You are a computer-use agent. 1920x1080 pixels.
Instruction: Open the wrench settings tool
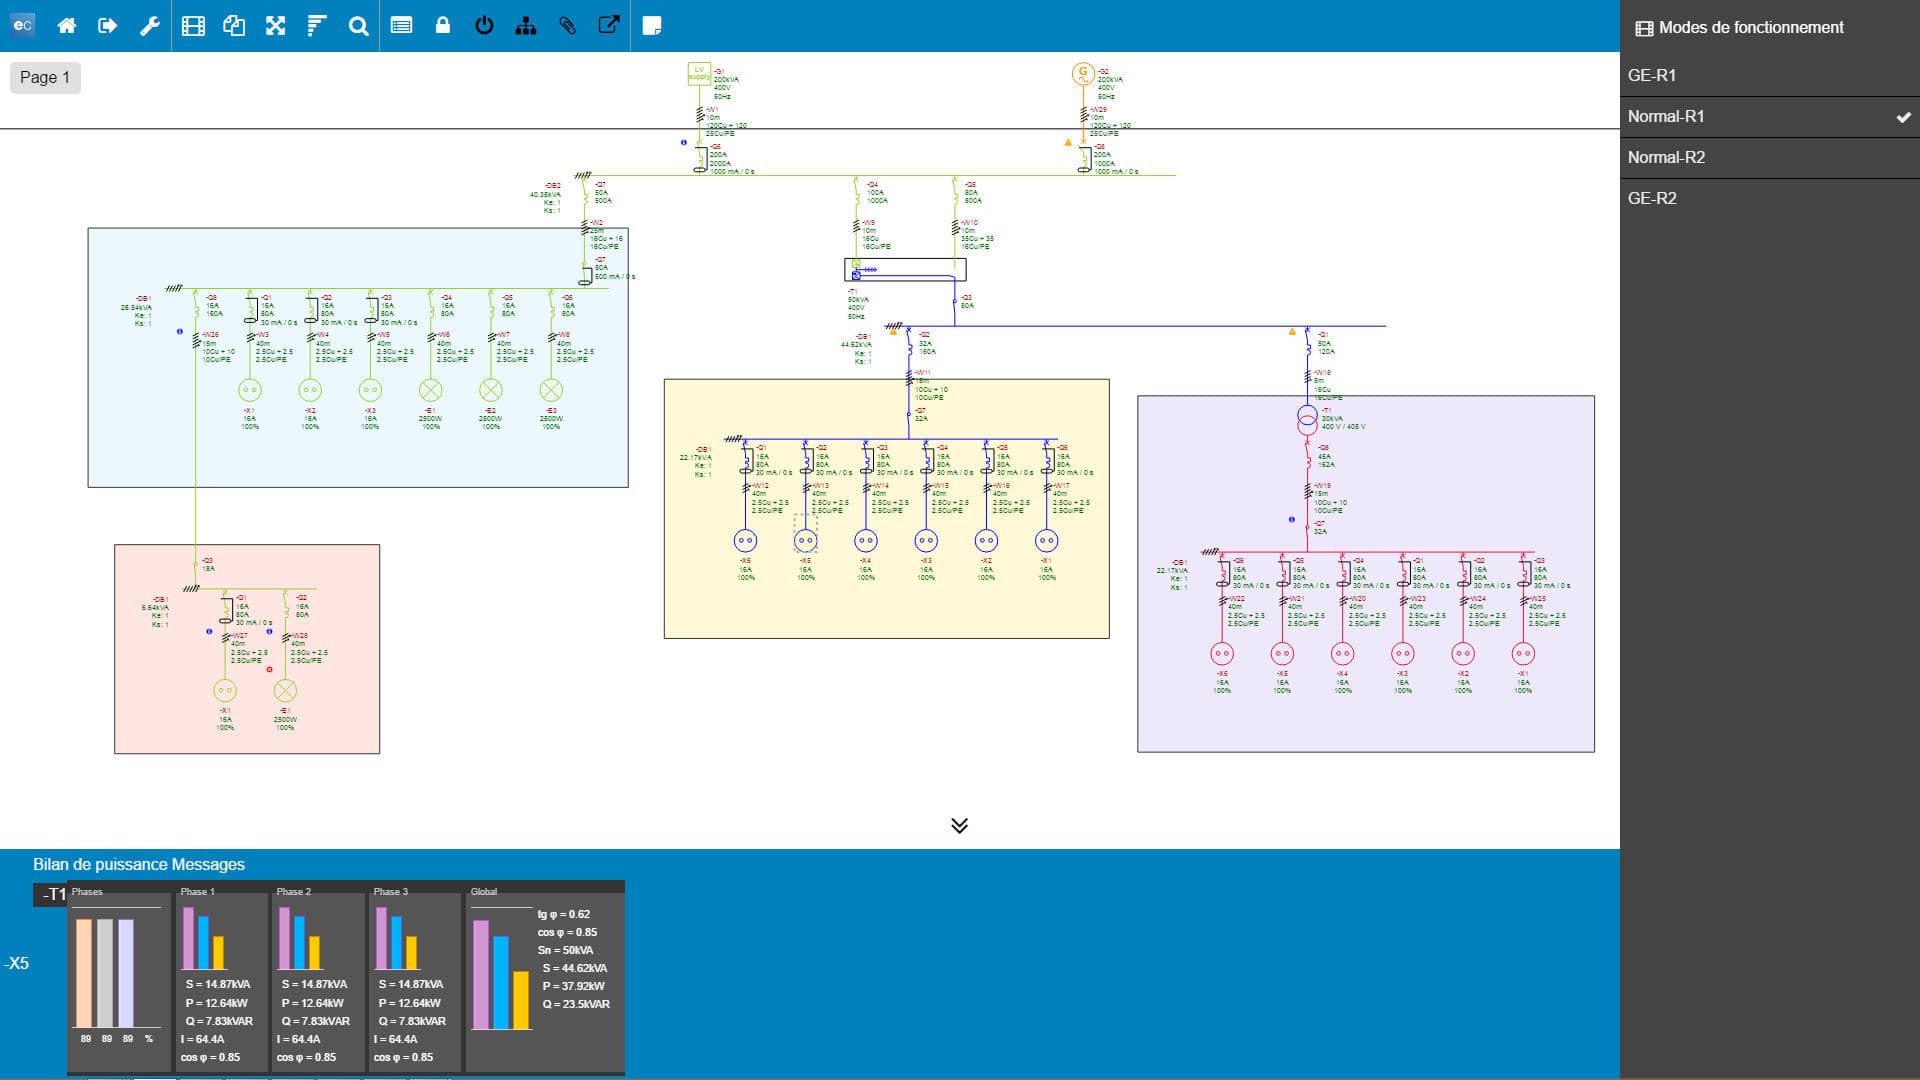point(149,26)
